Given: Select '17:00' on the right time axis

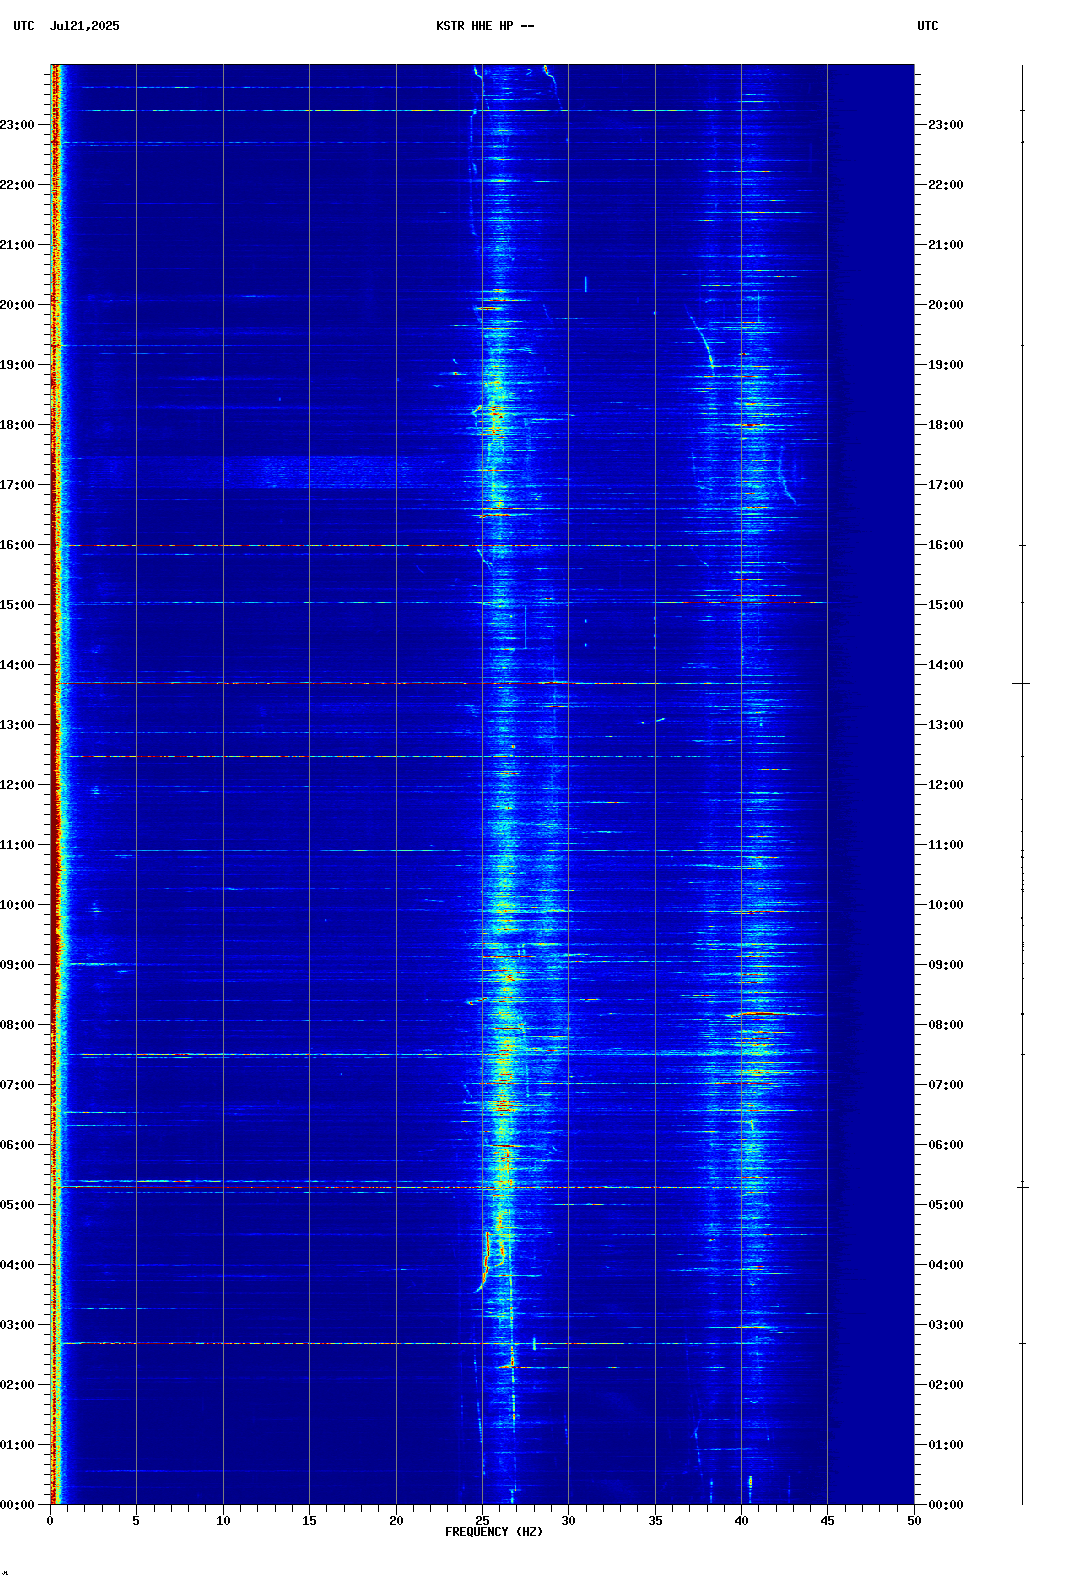Looking at the screenshot, I should (x=946, y=485).
